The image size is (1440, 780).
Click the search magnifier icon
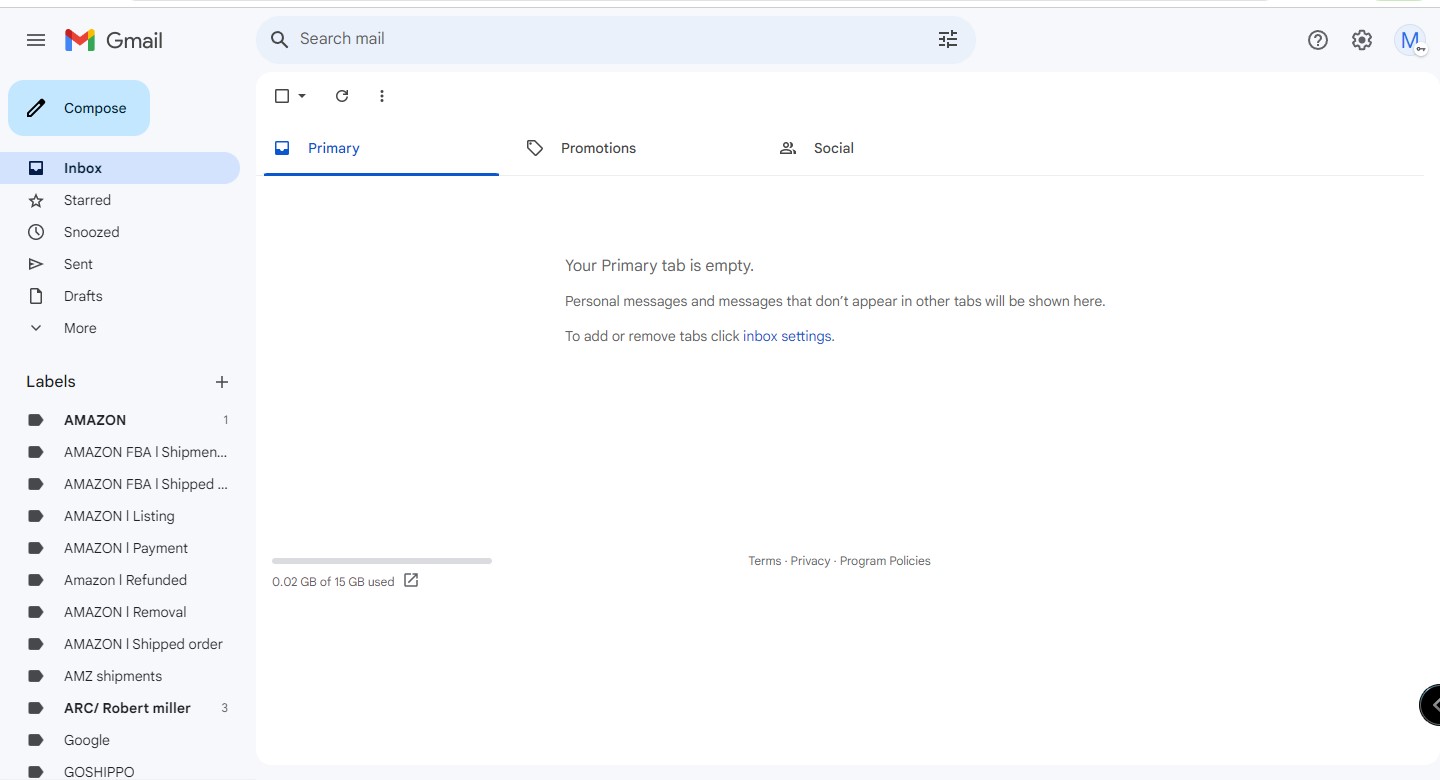click(280, 39)
